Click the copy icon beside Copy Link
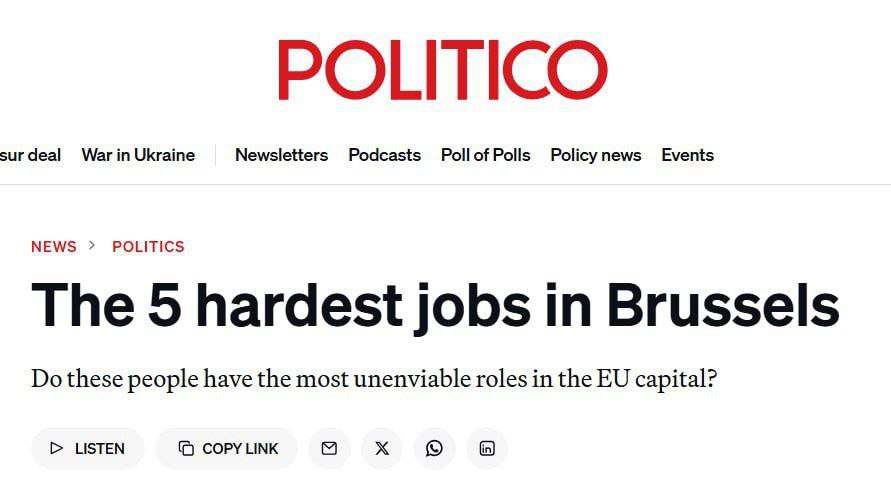The width and height of the screenshot is (891, 490). tap(186, 448)
